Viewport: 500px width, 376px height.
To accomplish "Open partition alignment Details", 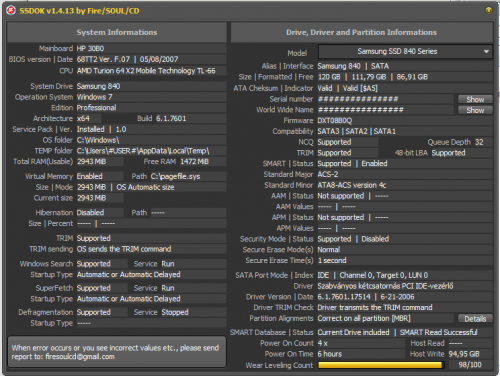I will tap(475, 319).
